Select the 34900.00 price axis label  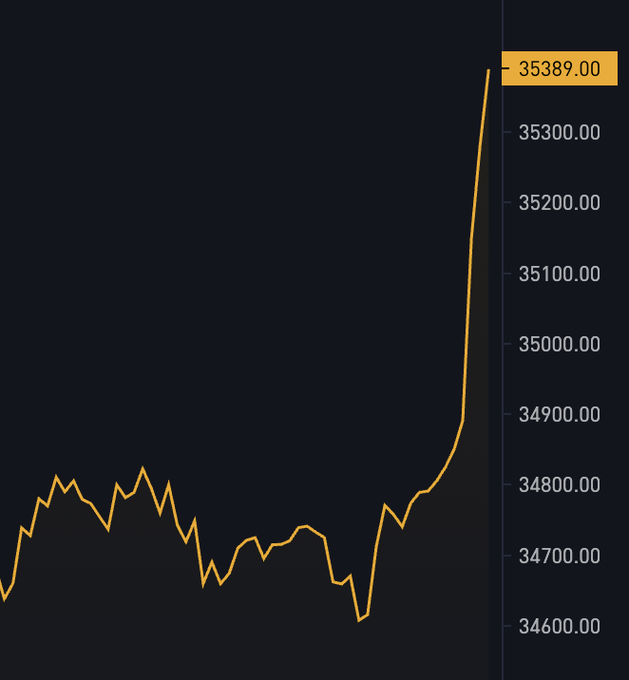click(560, 415)
